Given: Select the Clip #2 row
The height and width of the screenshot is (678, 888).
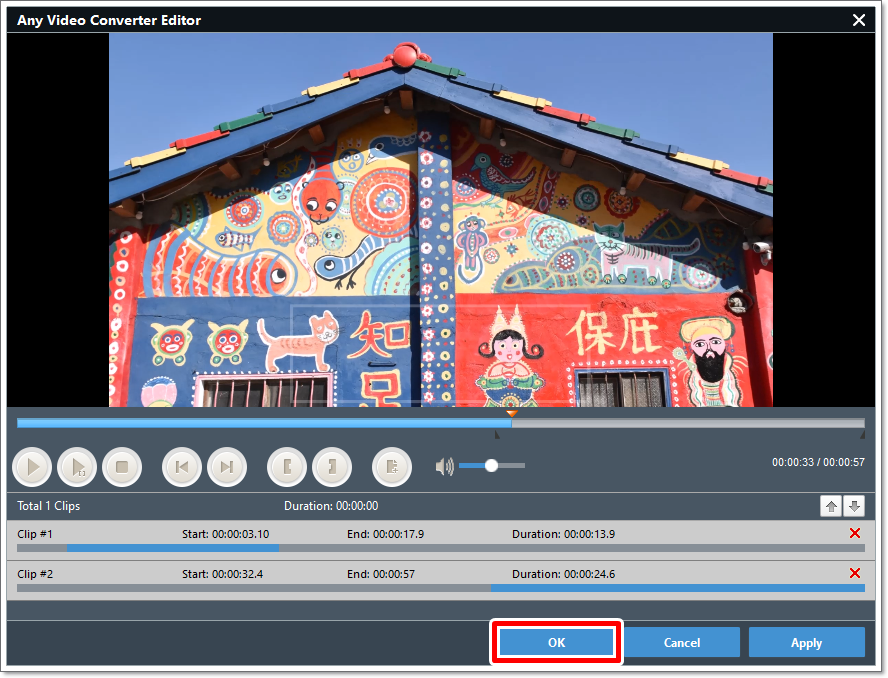Looking at the screenshot, I should pyautogui.click(x=441, y=579).
